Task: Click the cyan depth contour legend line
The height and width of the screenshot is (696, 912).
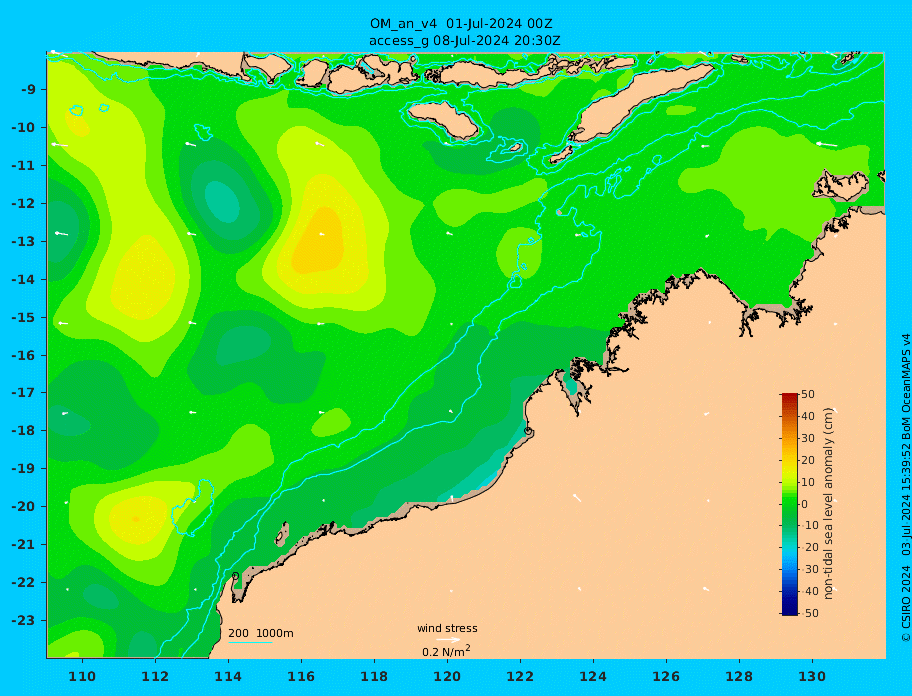Action: pyautogui.click(x=250, y=643)
